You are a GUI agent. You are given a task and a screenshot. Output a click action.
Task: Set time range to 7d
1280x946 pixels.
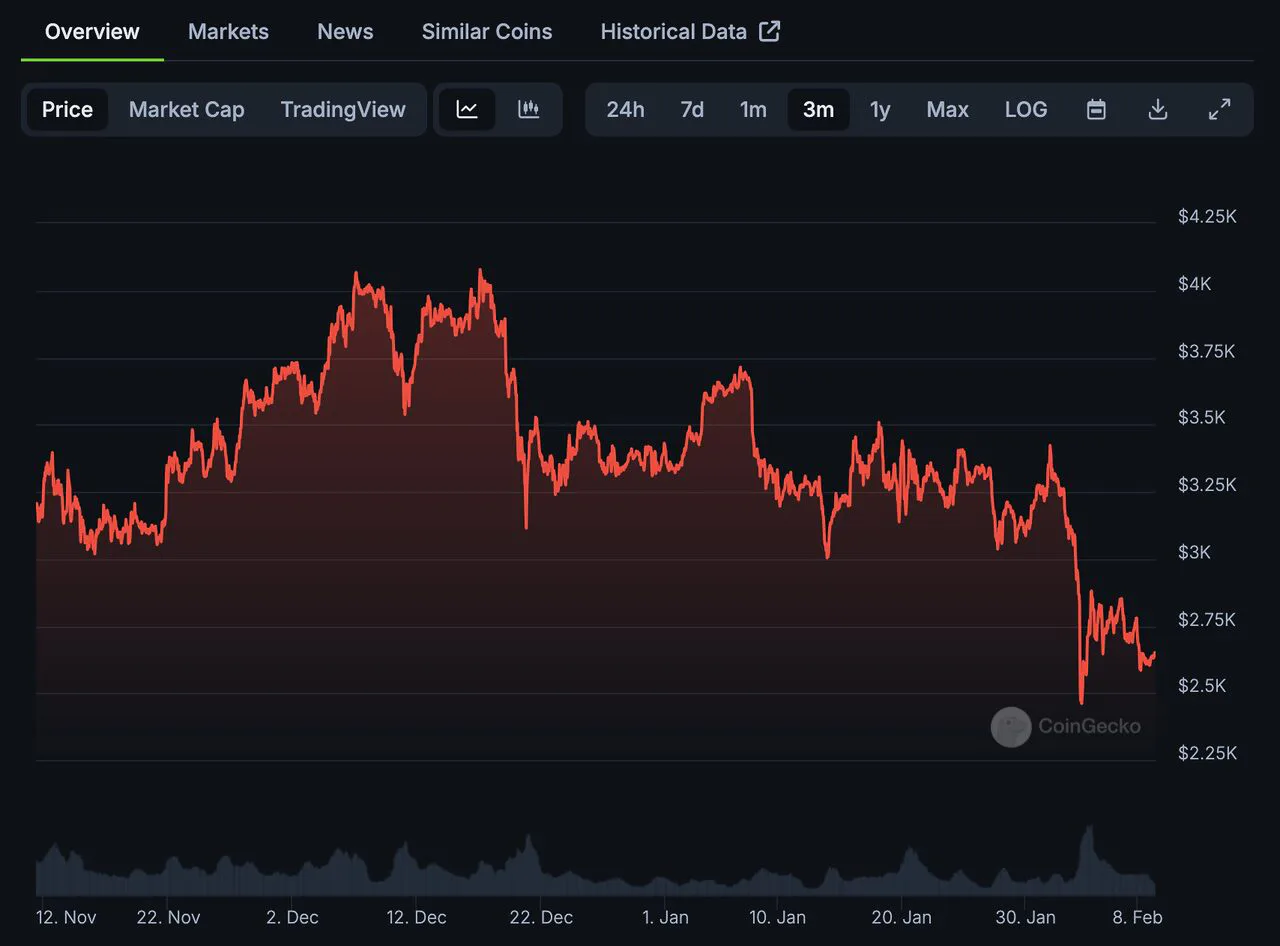pyautogui.click(x=692, y=110)
